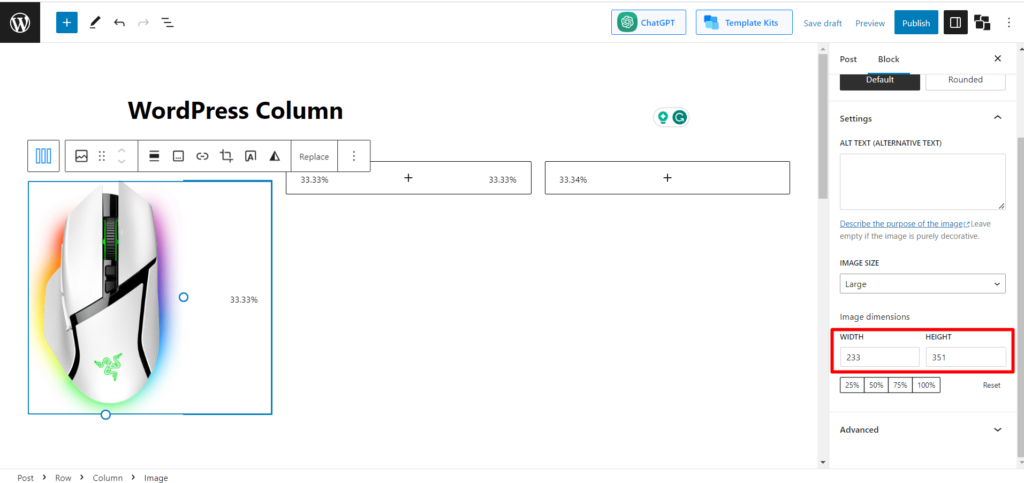Add block in the right column

click(x=667, y=178)
